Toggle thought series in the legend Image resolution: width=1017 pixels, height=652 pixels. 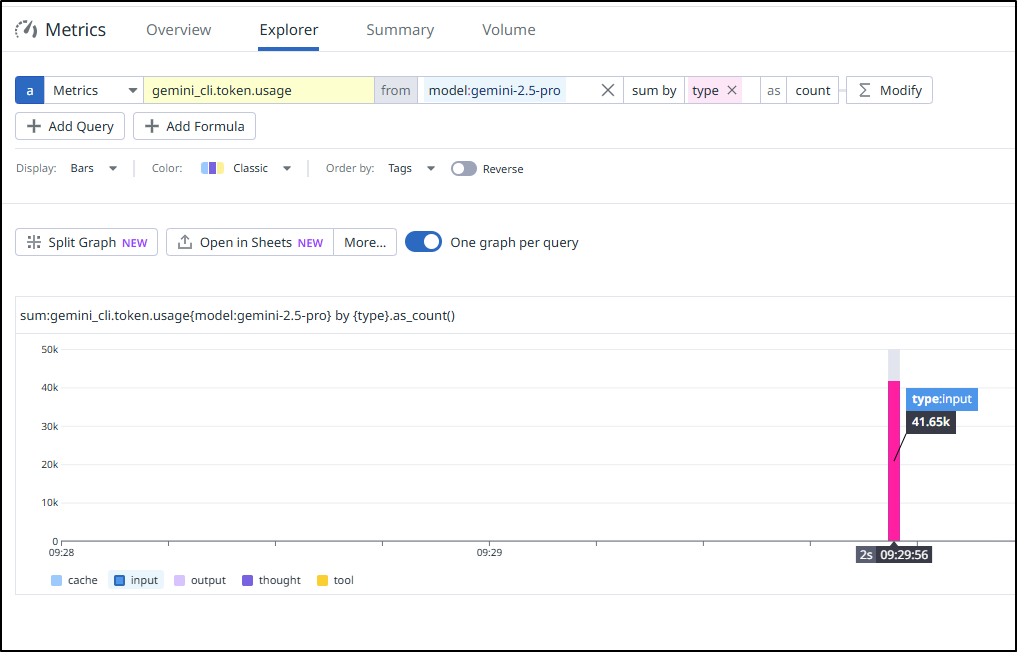coord(272,580)
